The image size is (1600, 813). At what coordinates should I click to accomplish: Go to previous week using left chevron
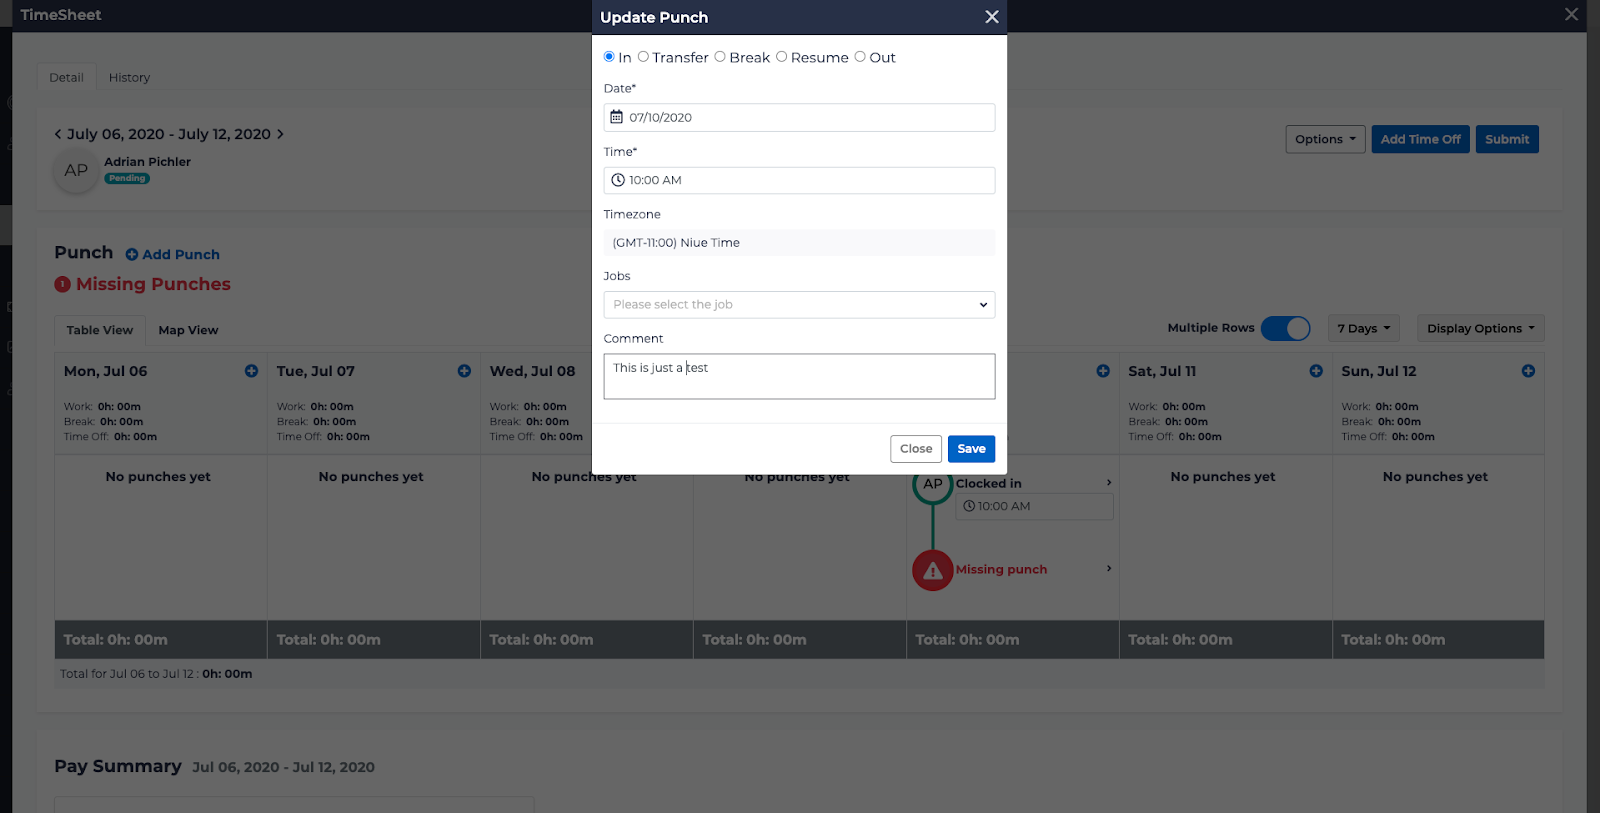tap(58, 134)
